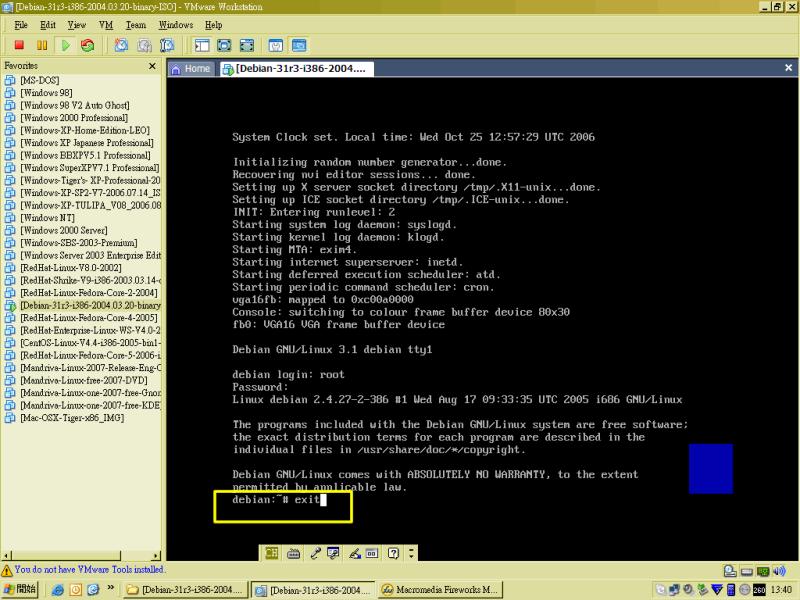
Task: Open the Team menu
Action: point(136,24)
